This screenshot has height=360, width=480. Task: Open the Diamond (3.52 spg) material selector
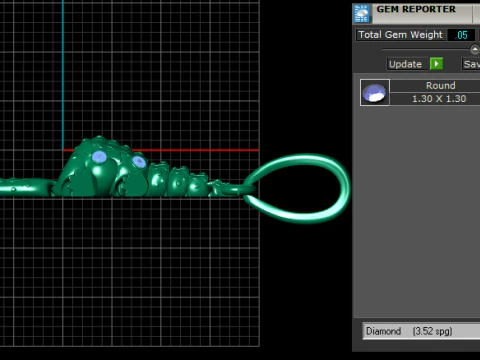tap(421, 331)
